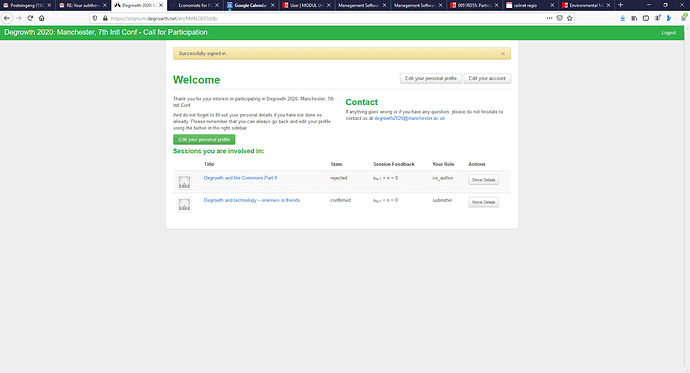The image size is (690, 373).
Task: Click the thumbnail icon of the confirmed session
Action: point(184,204)
